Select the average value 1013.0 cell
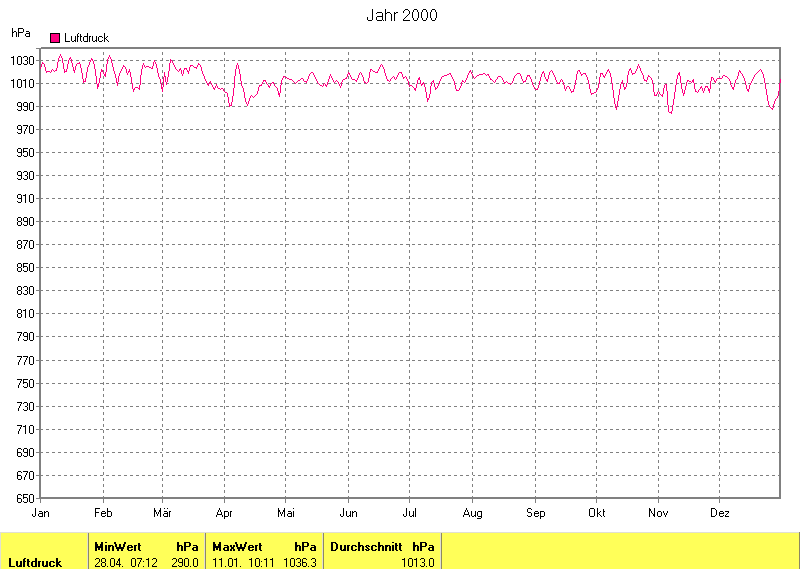800x569 pixels. [418, 562]
